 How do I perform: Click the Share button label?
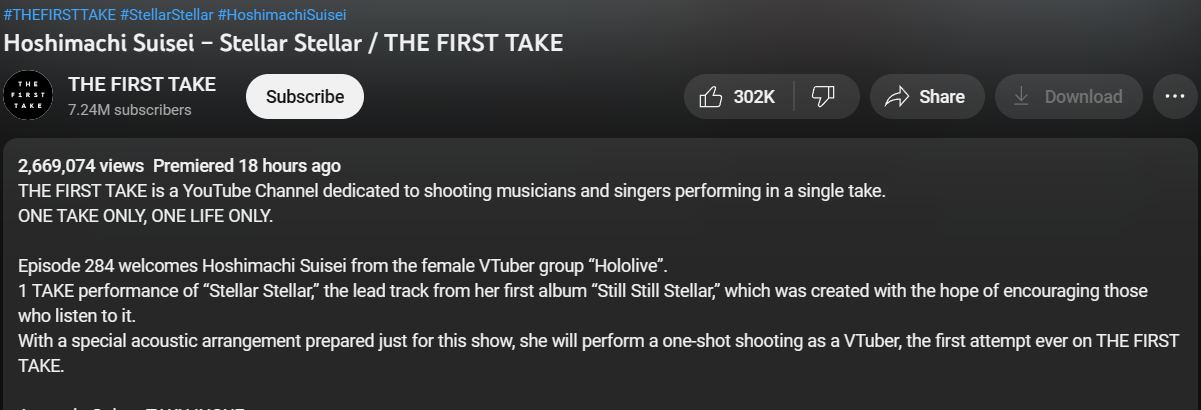point(941,97)
